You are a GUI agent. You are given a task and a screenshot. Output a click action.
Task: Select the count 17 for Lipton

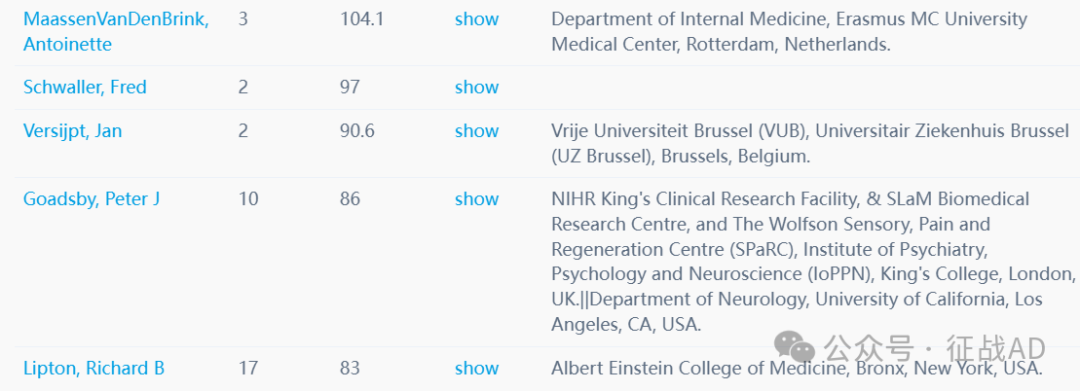[248, 368]
